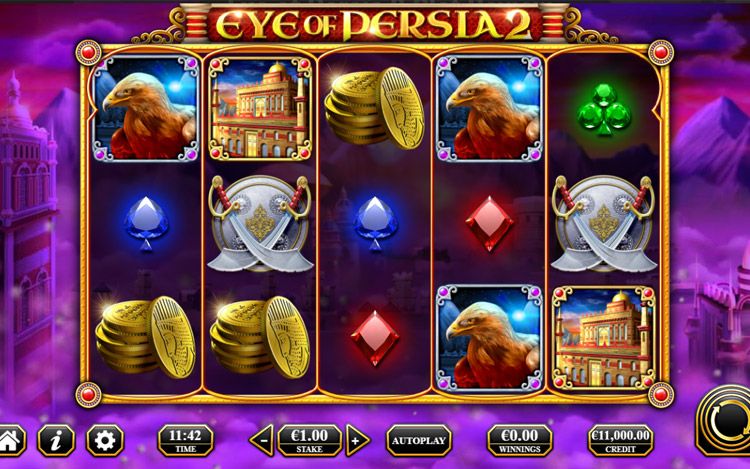Click the 11:42 time display

tap(186, 440)
